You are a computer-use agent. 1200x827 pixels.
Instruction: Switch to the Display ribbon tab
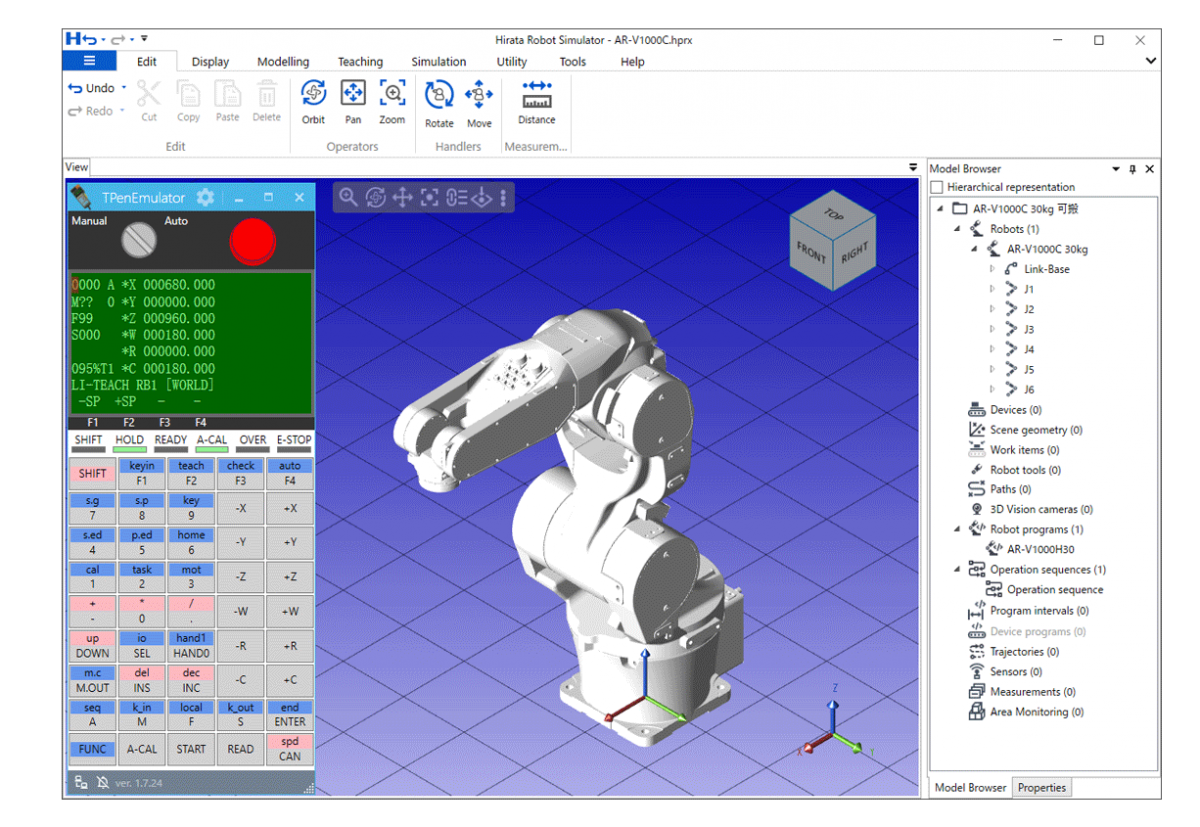click(x=210, y=62)
